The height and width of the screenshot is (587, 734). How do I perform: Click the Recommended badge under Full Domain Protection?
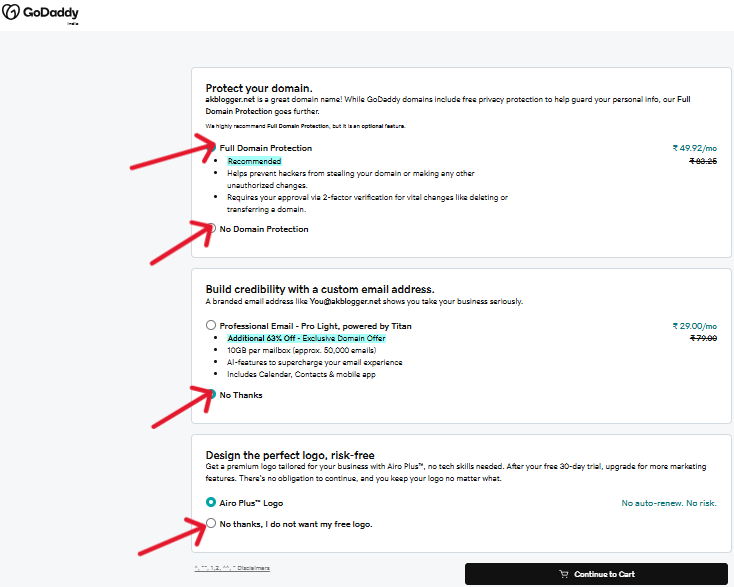pyautogui.click(x=254, y=161)
